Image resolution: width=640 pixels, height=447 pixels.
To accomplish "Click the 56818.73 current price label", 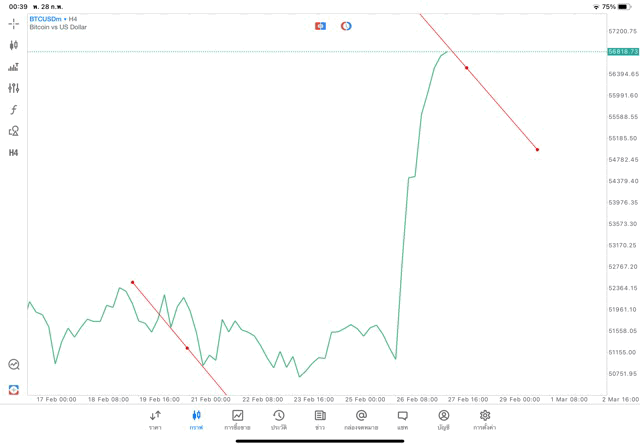I will click(622, 51).
